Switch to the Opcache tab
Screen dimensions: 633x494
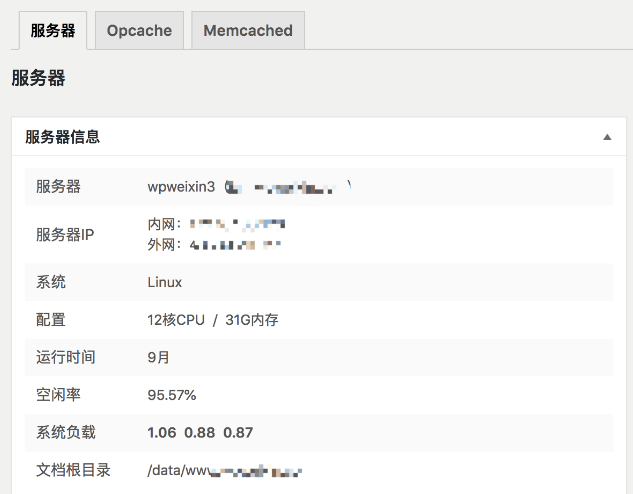pos(139,30)
